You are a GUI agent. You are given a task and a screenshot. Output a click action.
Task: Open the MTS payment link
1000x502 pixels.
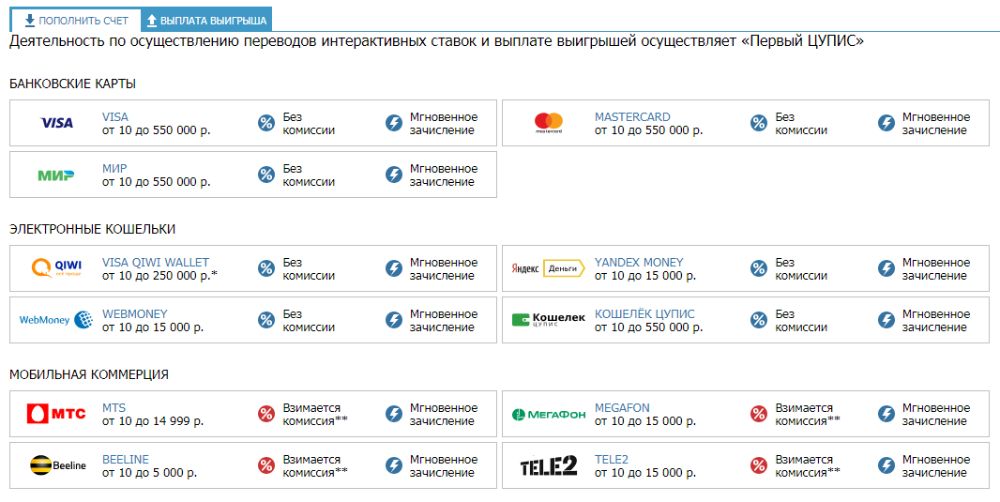[x=114, y=408]
